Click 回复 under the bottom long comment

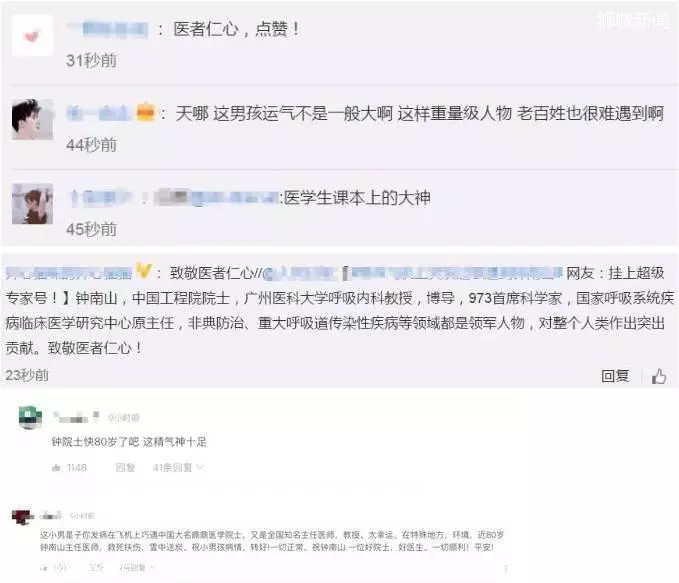tap(96, 568)
